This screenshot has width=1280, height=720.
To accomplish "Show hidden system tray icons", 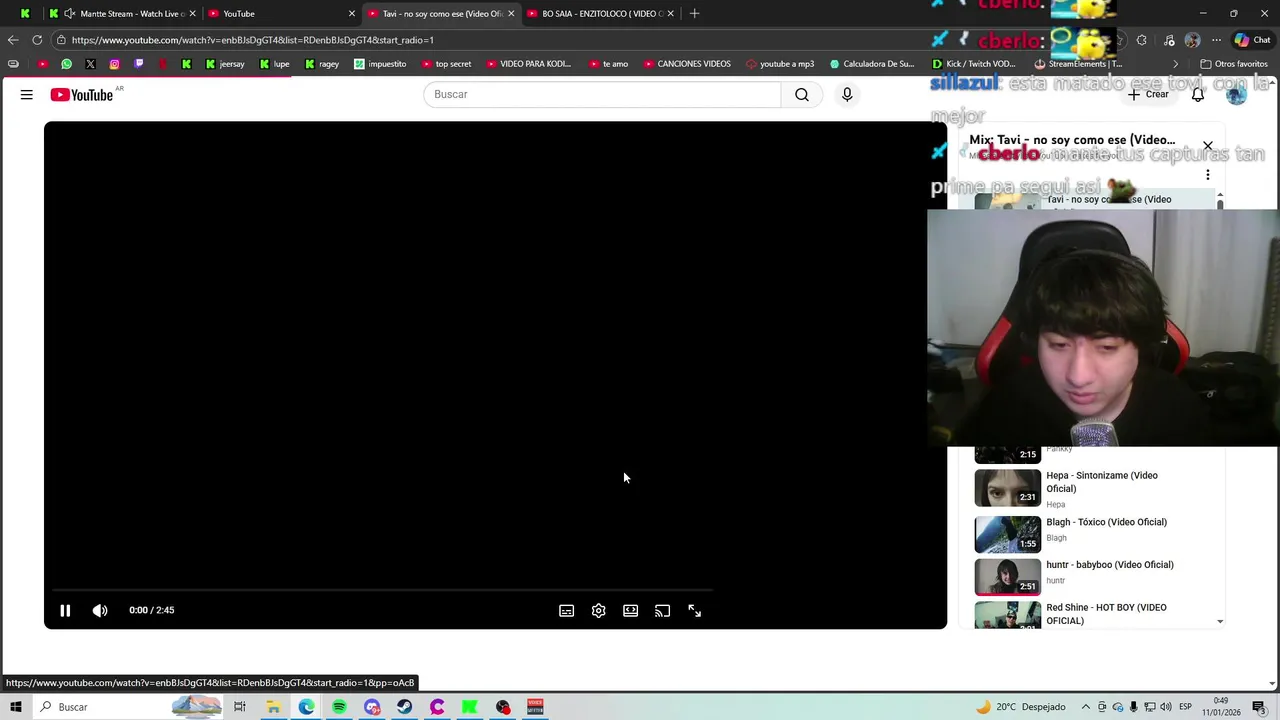I will [x=1086, y=707].
